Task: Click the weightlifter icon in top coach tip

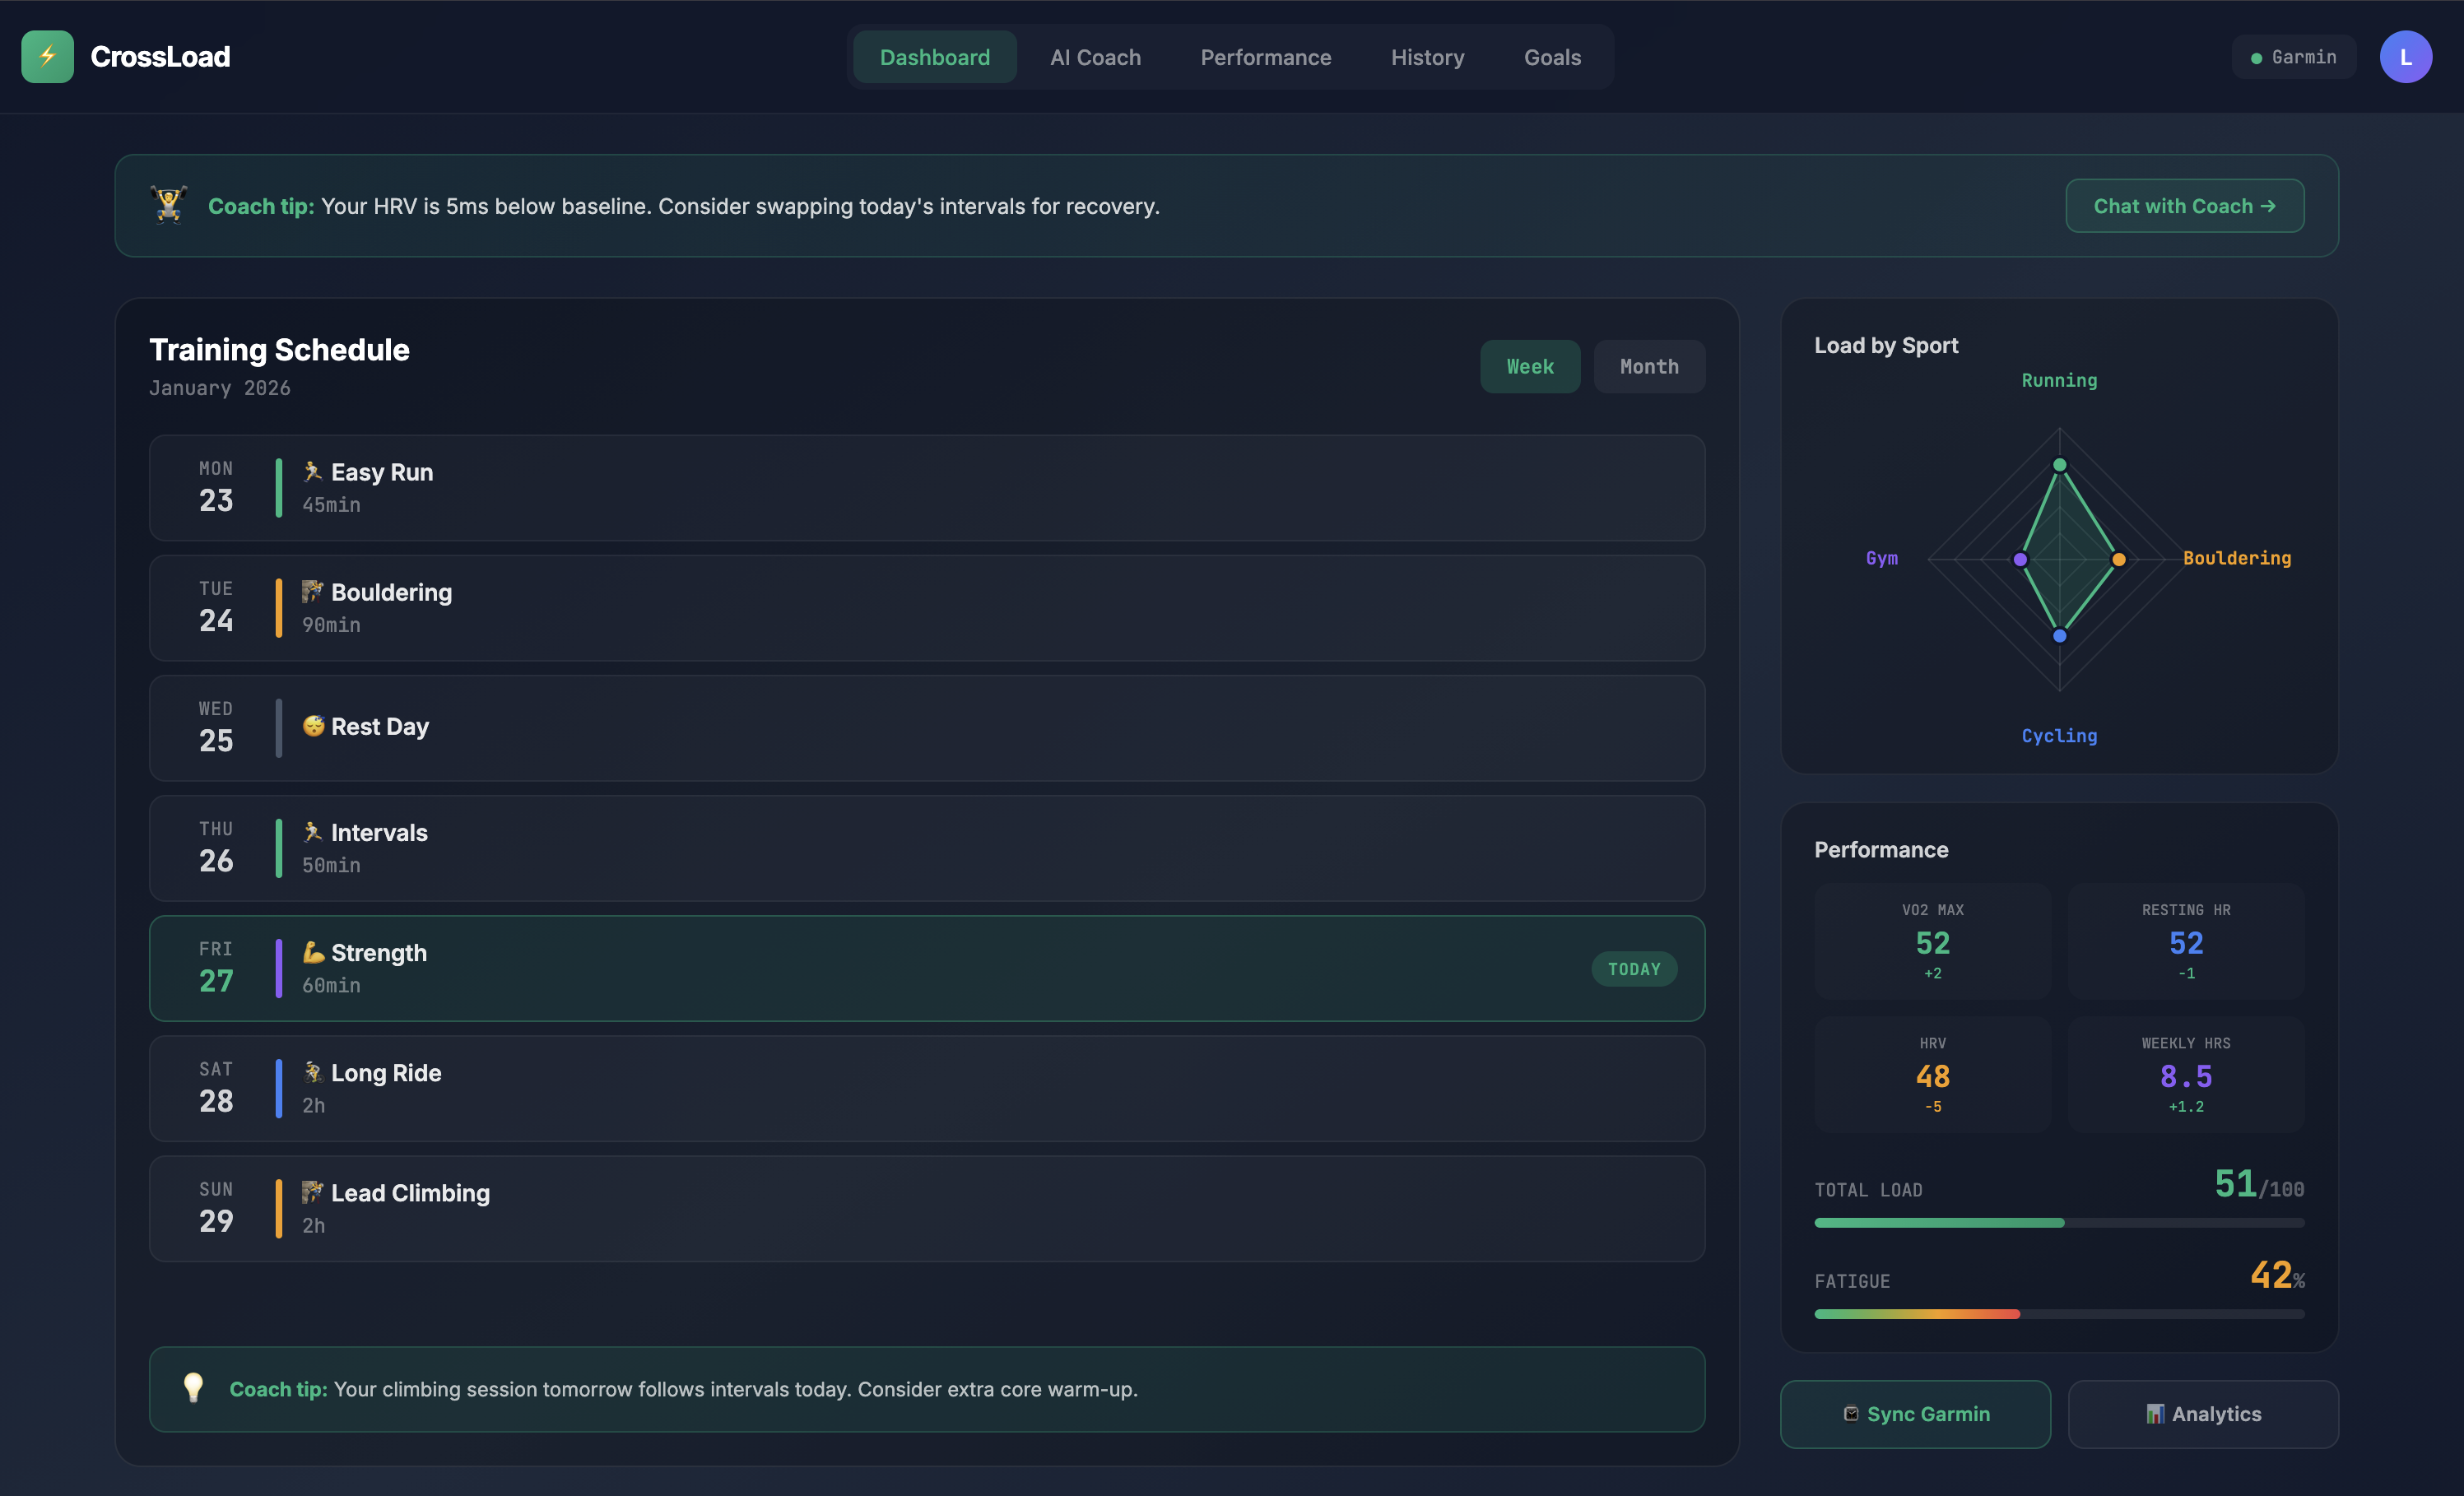Action: 167,204
